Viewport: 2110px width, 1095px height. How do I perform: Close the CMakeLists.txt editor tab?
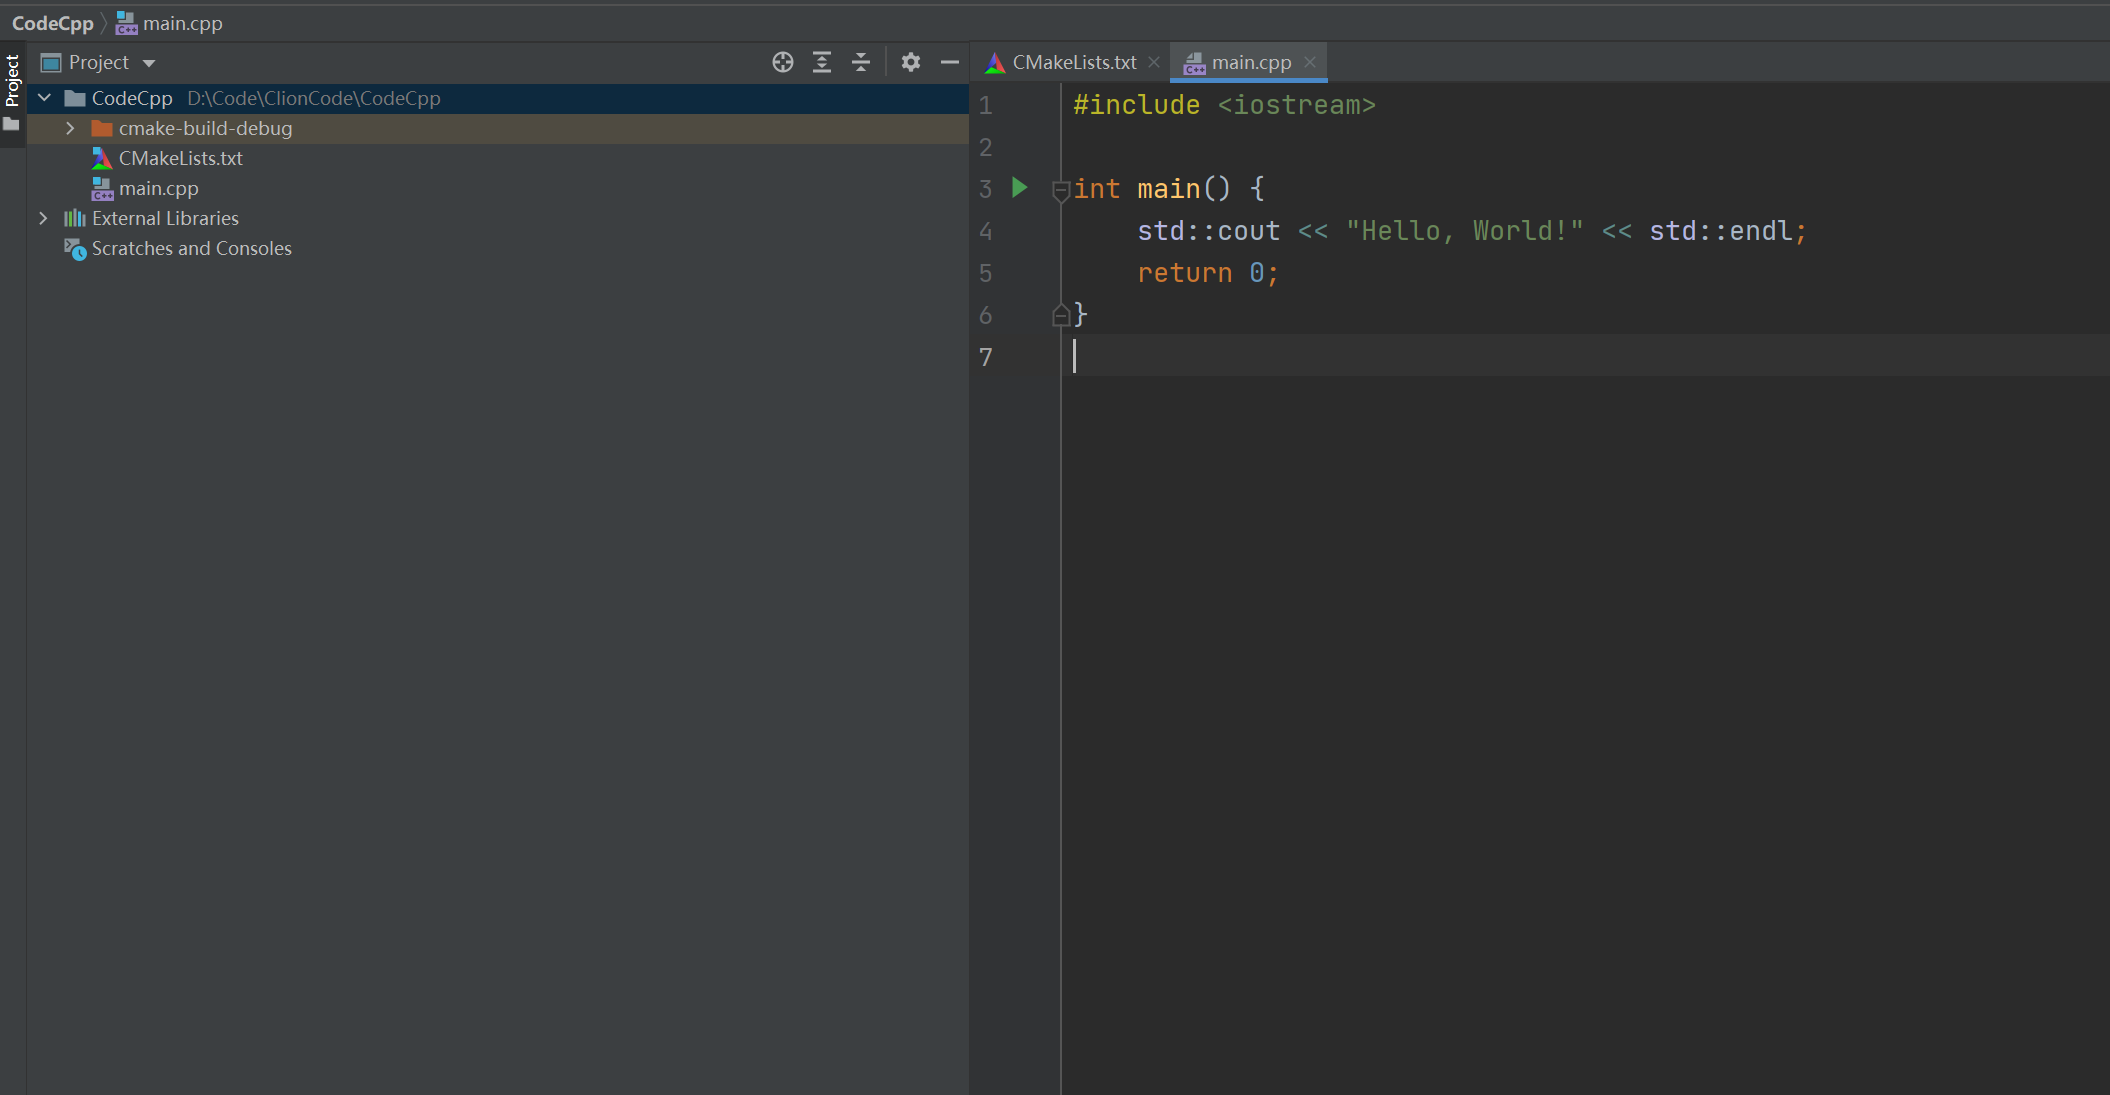click(x=1154, y=62)
